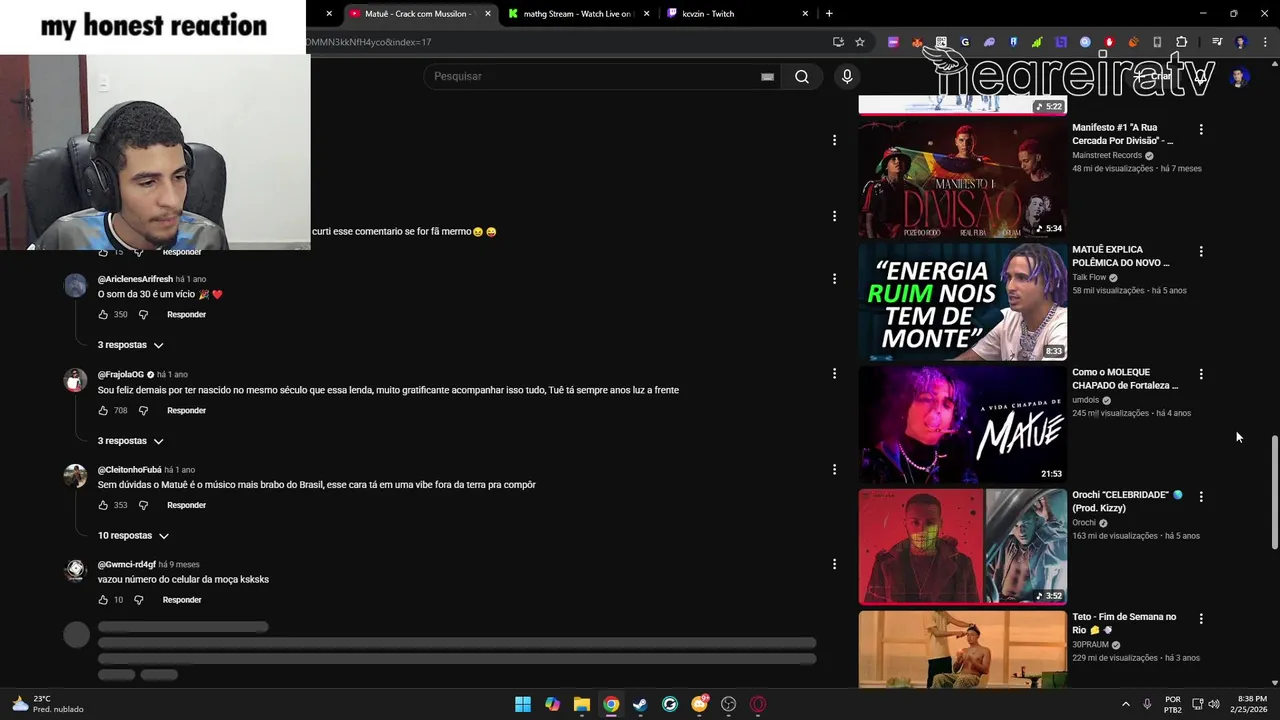
Task: Open Manifesto #1 video thumbnail
Action: (962, 179)
